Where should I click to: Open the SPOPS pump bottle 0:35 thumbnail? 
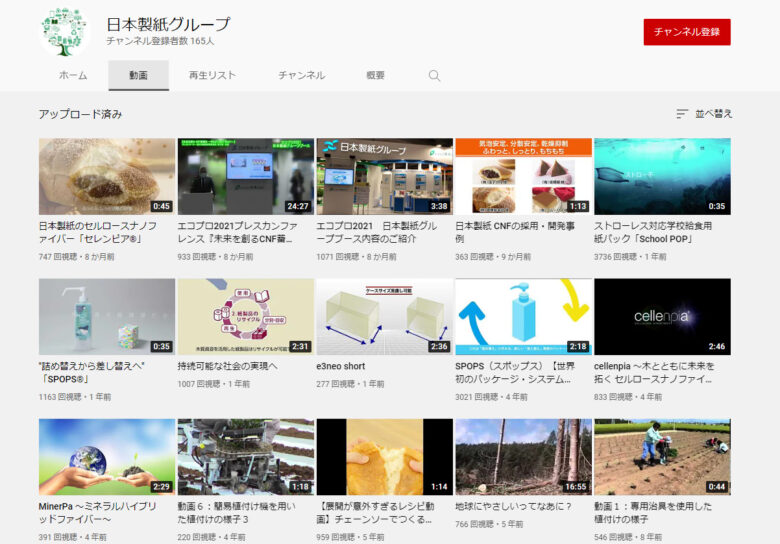click(107, 317)
